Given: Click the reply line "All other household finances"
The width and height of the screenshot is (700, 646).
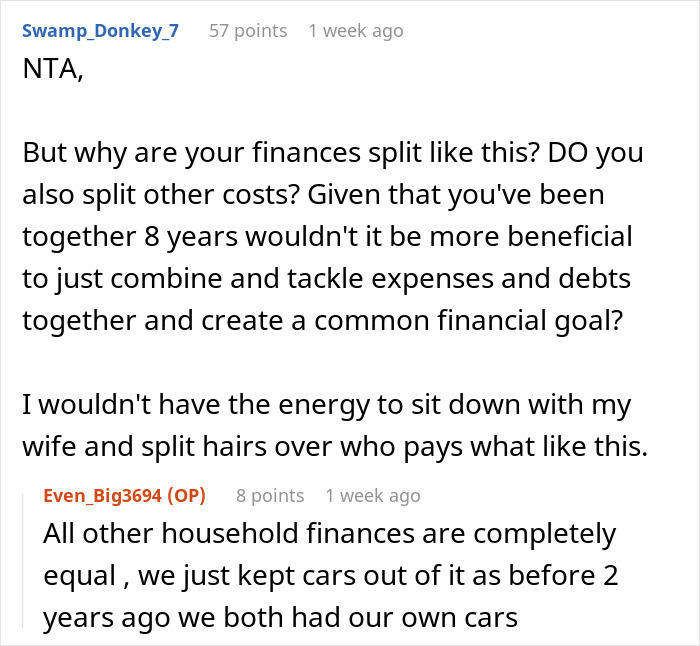Looking at the screenshot, I should tap(330, 533).
